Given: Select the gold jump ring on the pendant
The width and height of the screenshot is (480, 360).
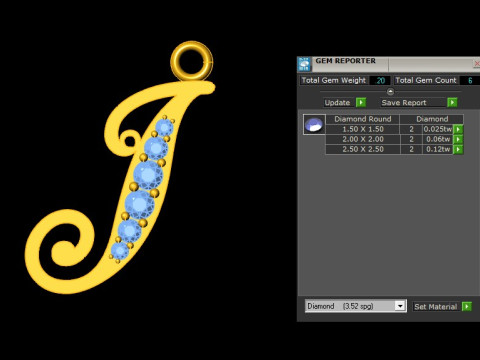Looking at the screenshot, I should click(192, 61).
